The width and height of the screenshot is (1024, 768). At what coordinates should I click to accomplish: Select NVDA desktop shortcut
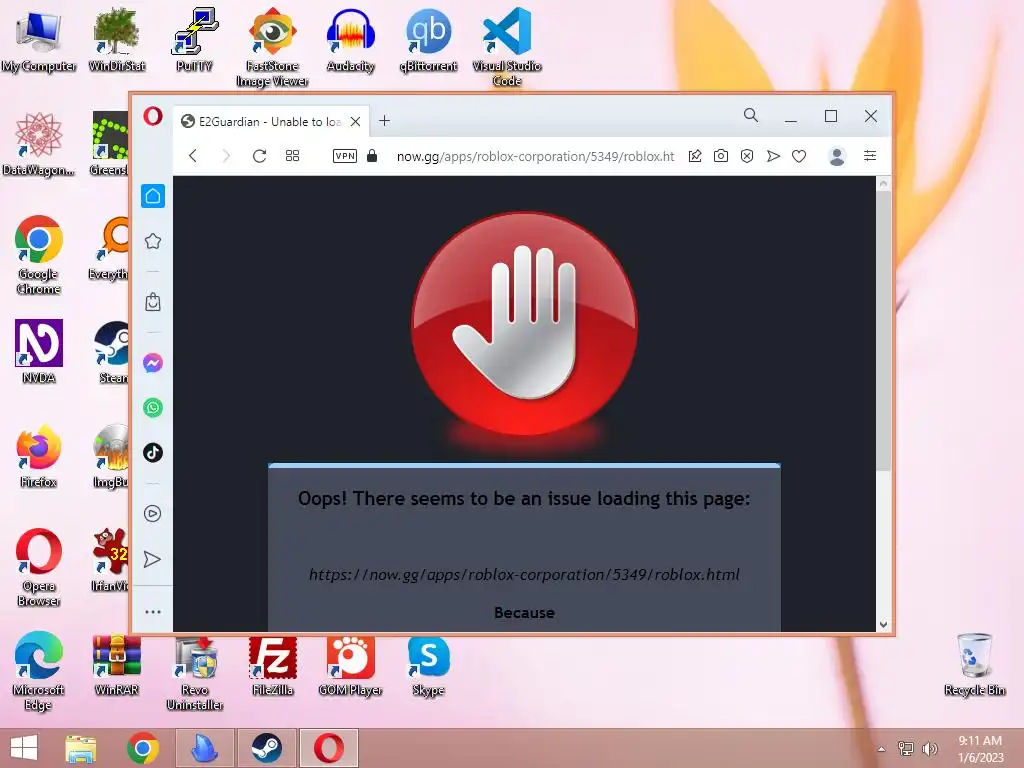(39, 351)
